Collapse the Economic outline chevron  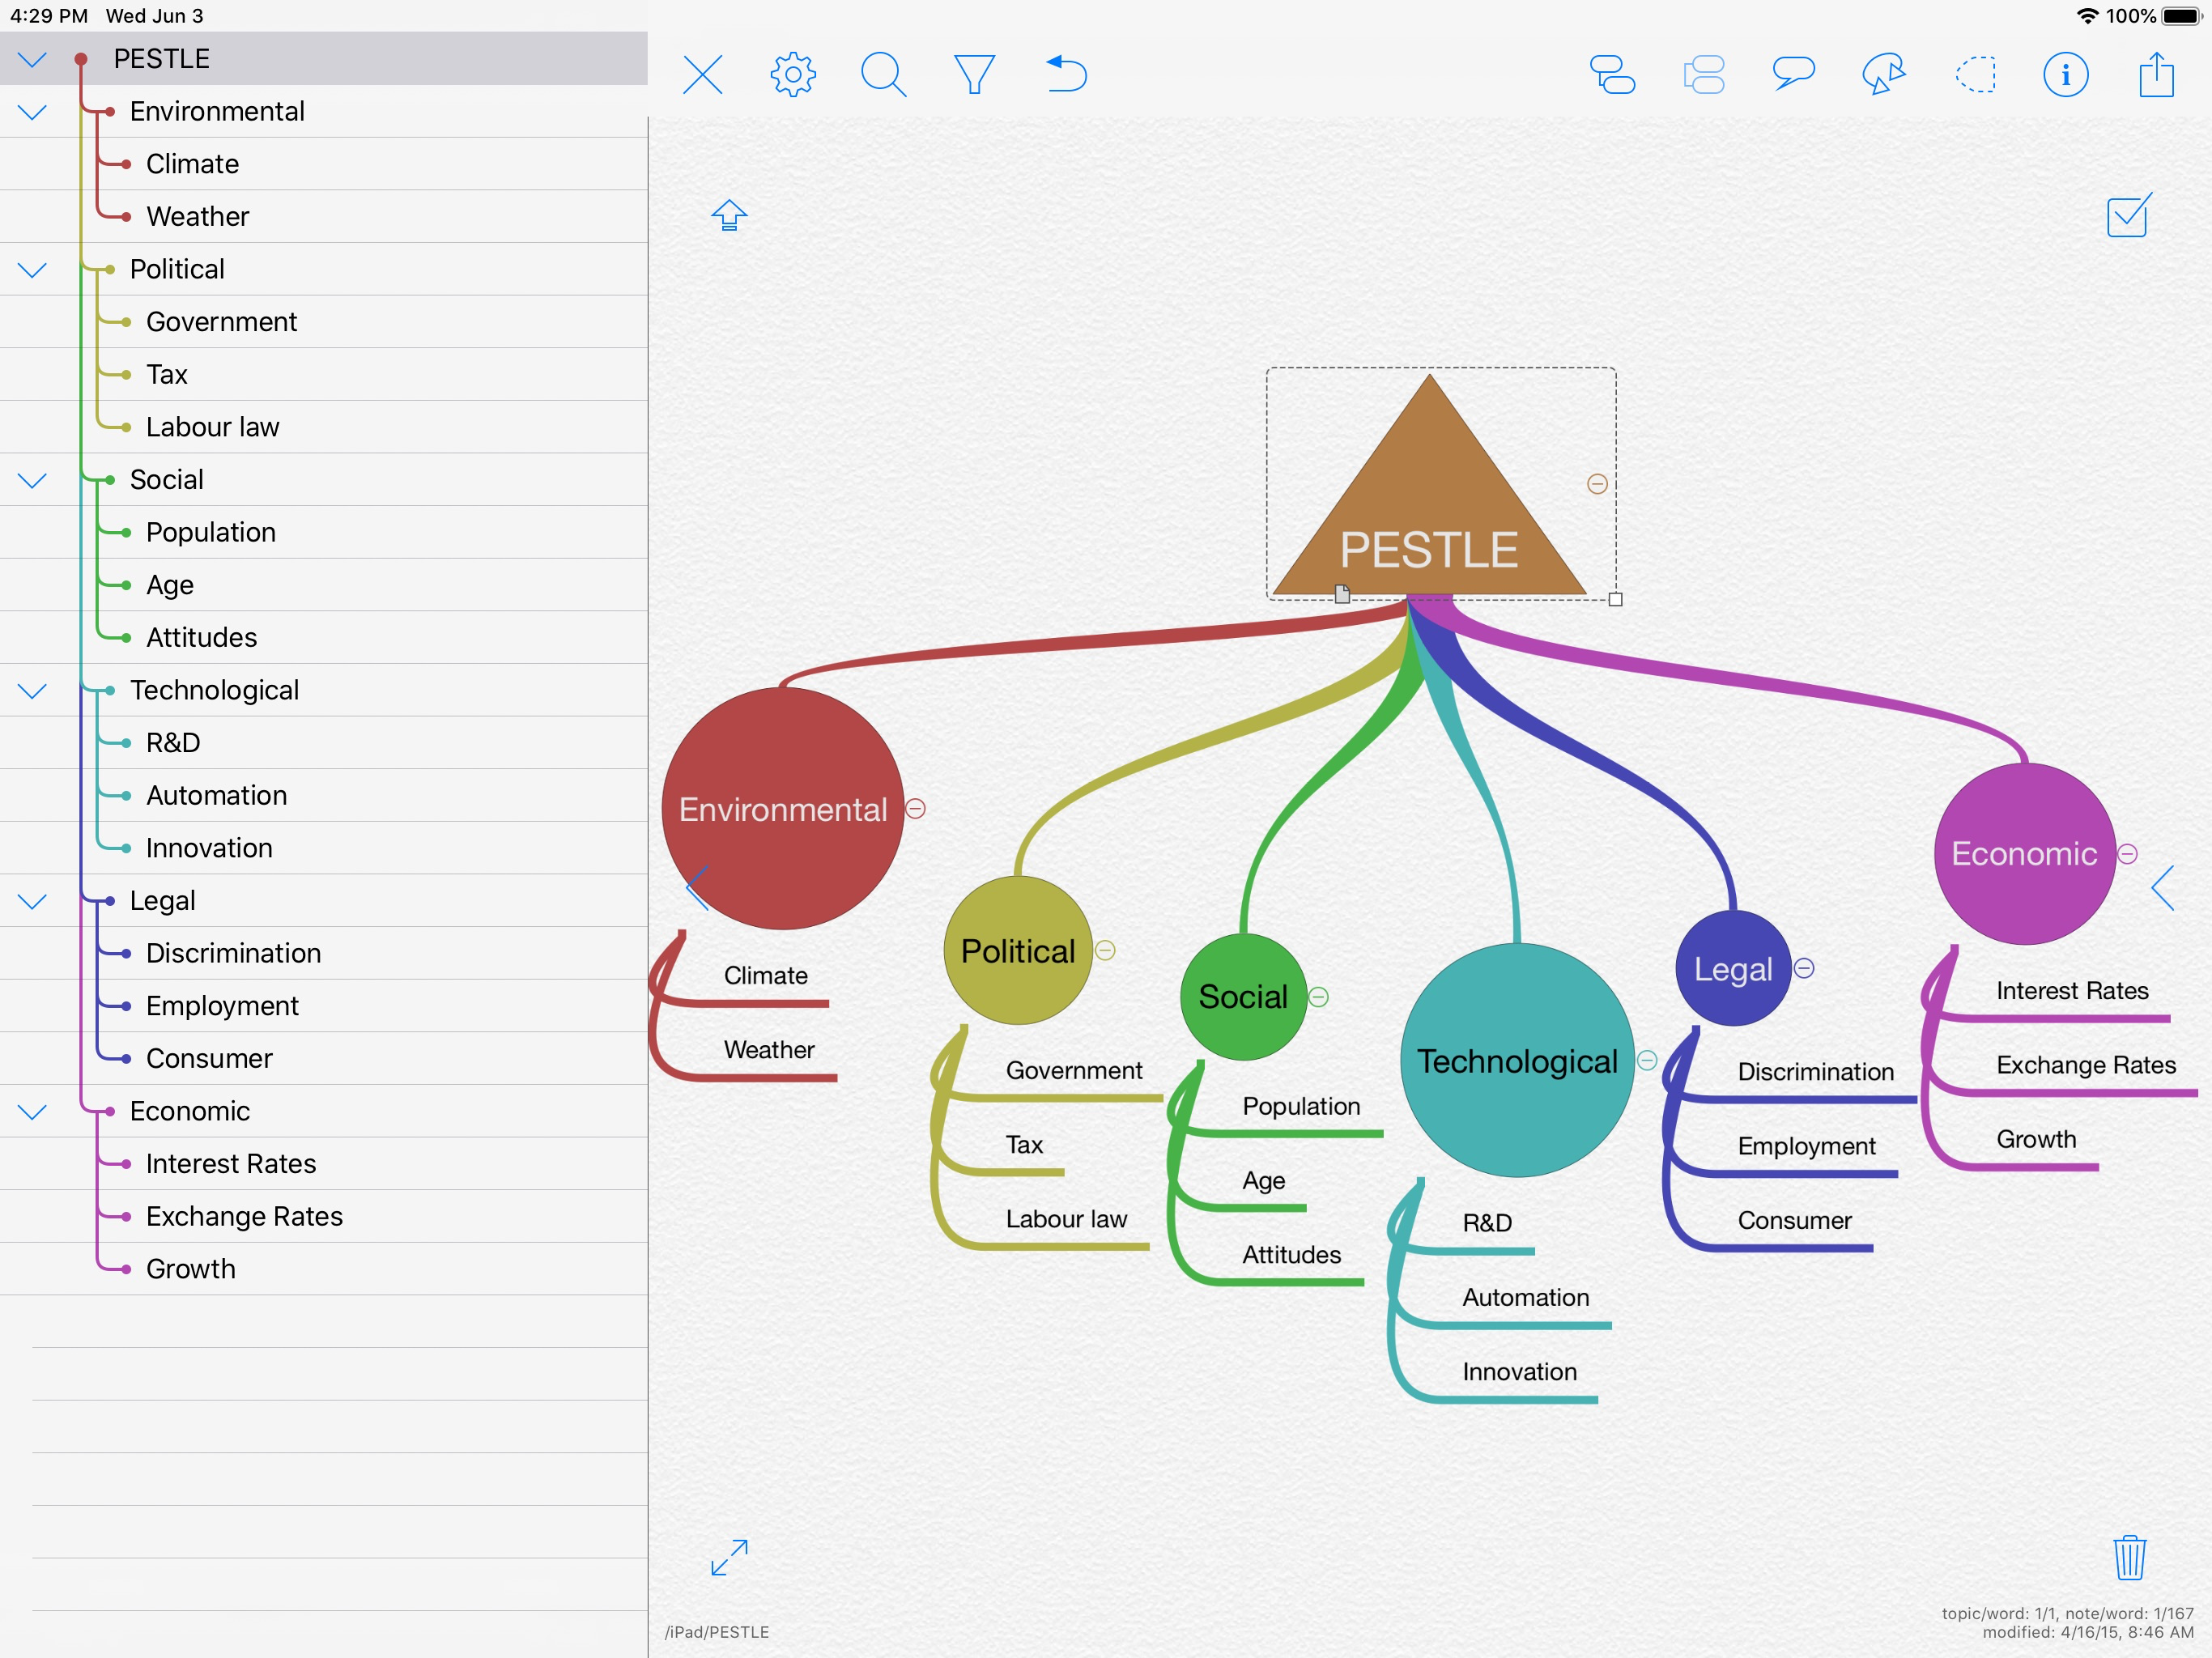click(33, 1112)
